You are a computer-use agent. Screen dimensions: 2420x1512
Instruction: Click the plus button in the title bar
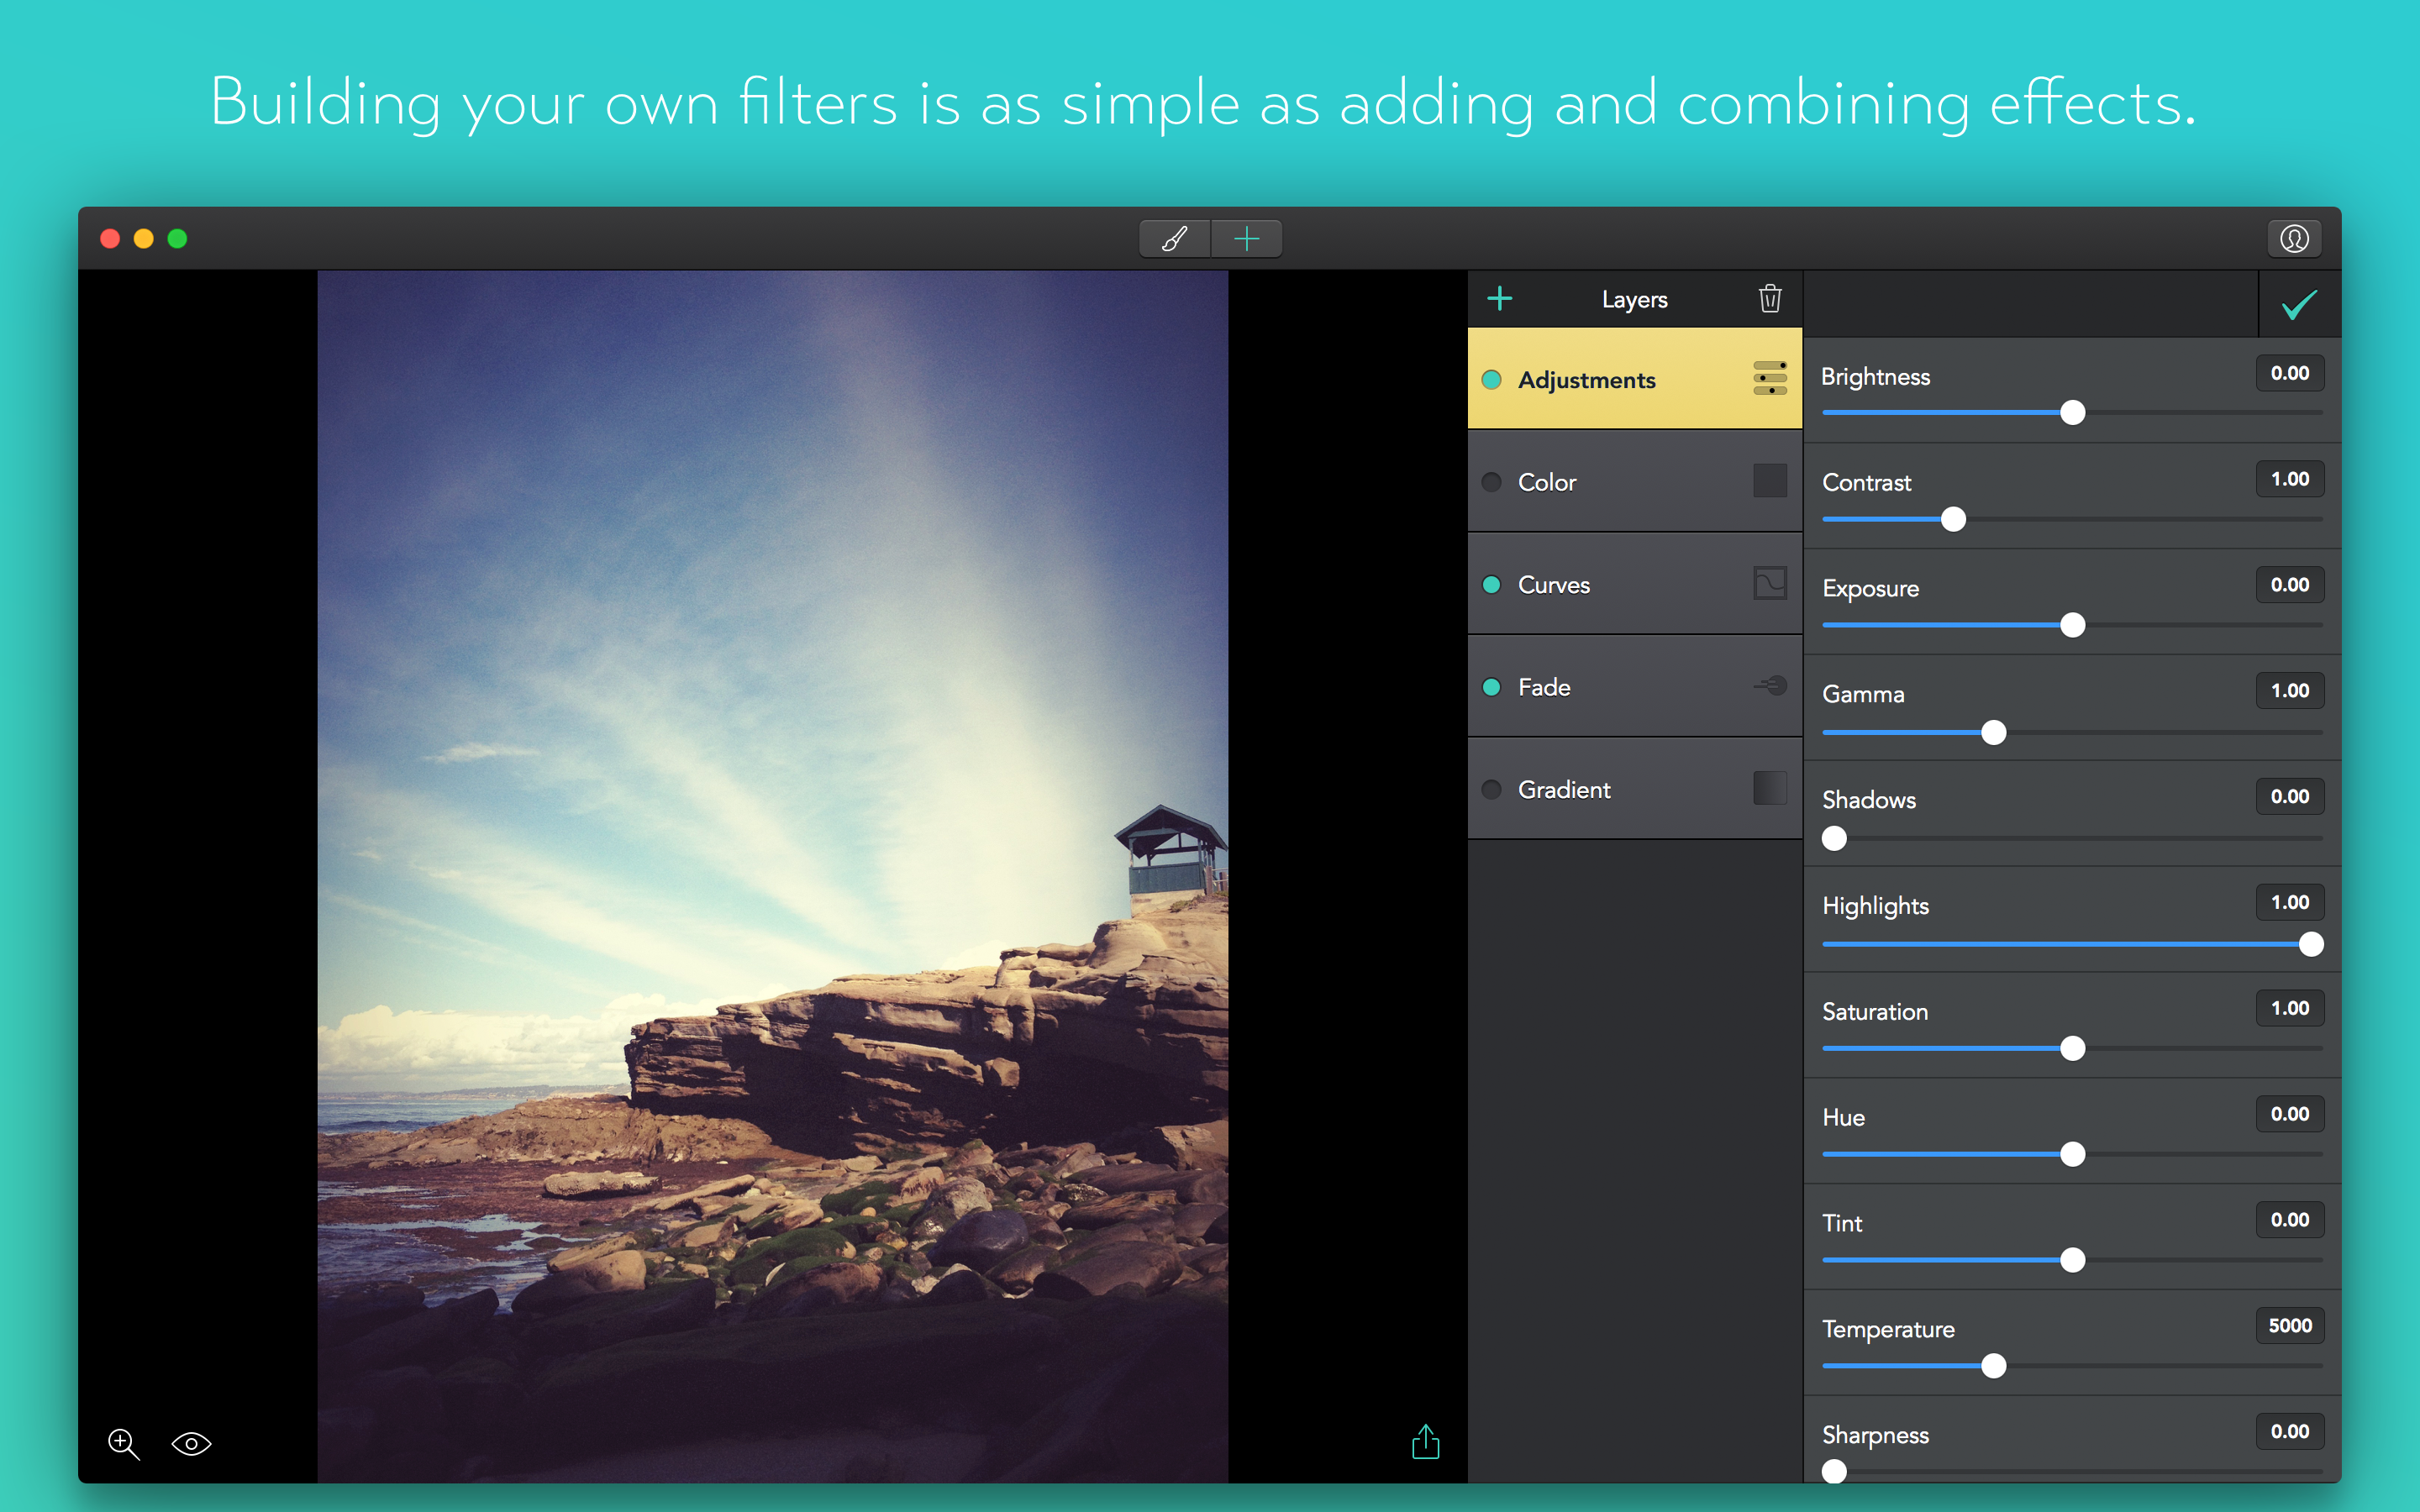(1246, 239)
